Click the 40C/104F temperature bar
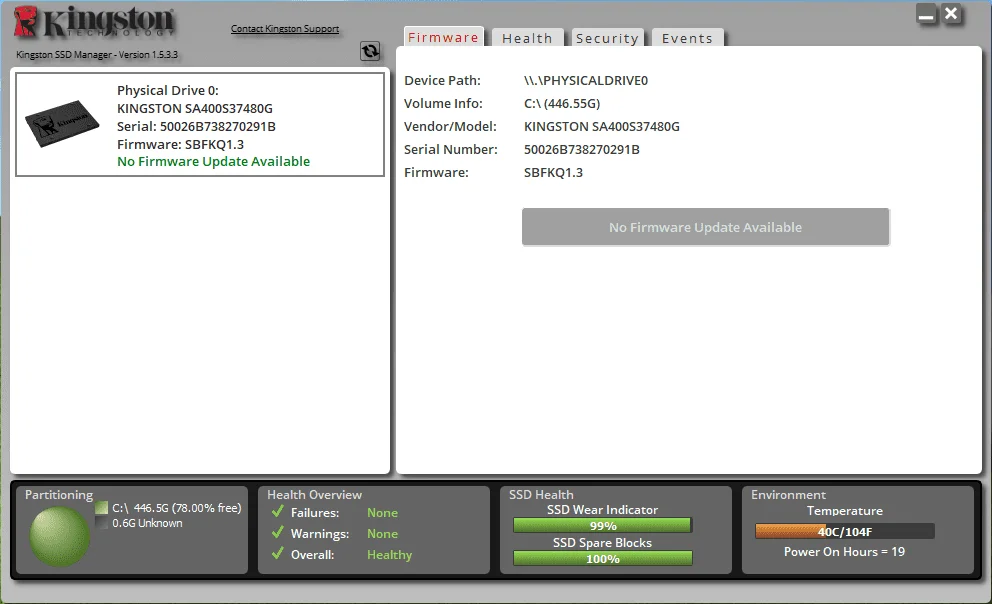 click(845, 531)
